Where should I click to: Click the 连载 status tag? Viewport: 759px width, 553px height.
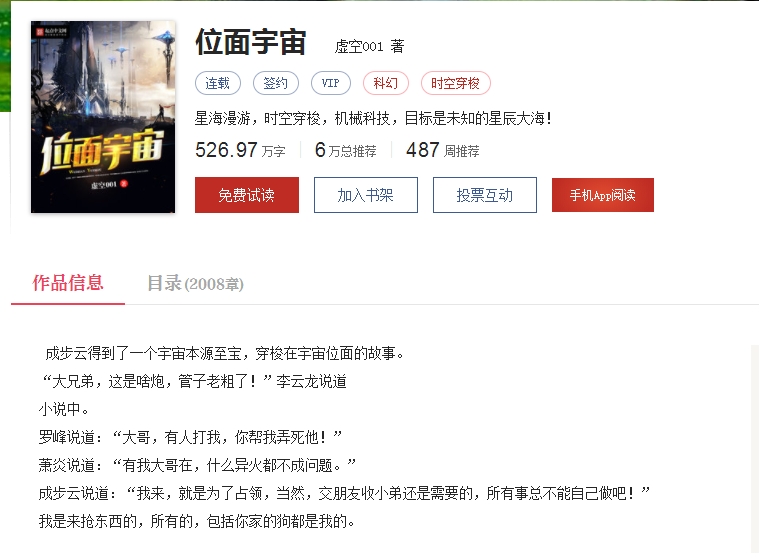coord(218,83)
